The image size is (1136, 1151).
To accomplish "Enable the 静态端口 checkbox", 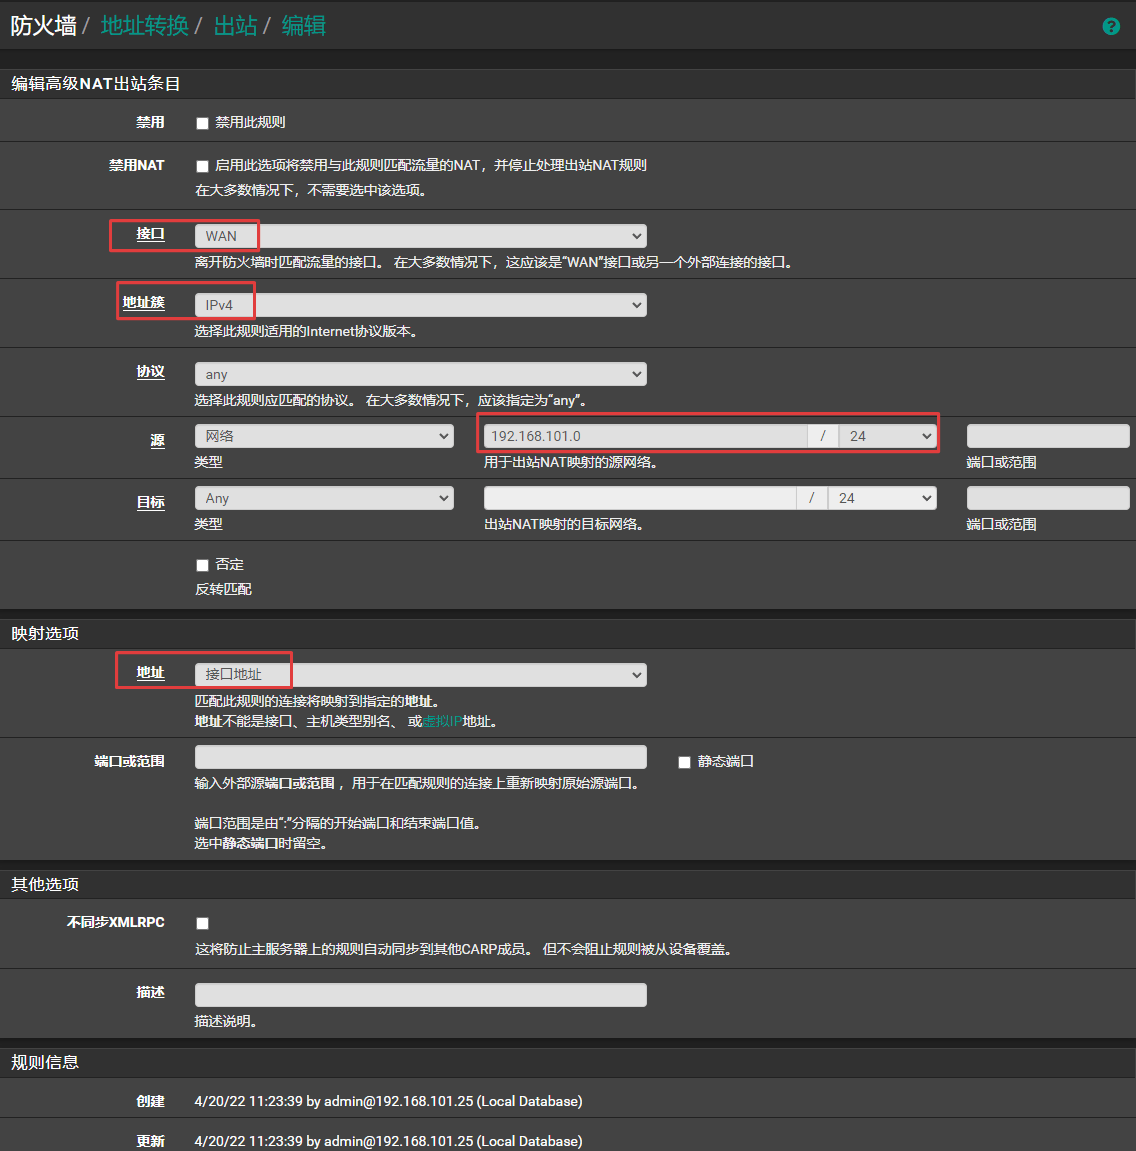I will pyautogui.click(x=684, y=762).
